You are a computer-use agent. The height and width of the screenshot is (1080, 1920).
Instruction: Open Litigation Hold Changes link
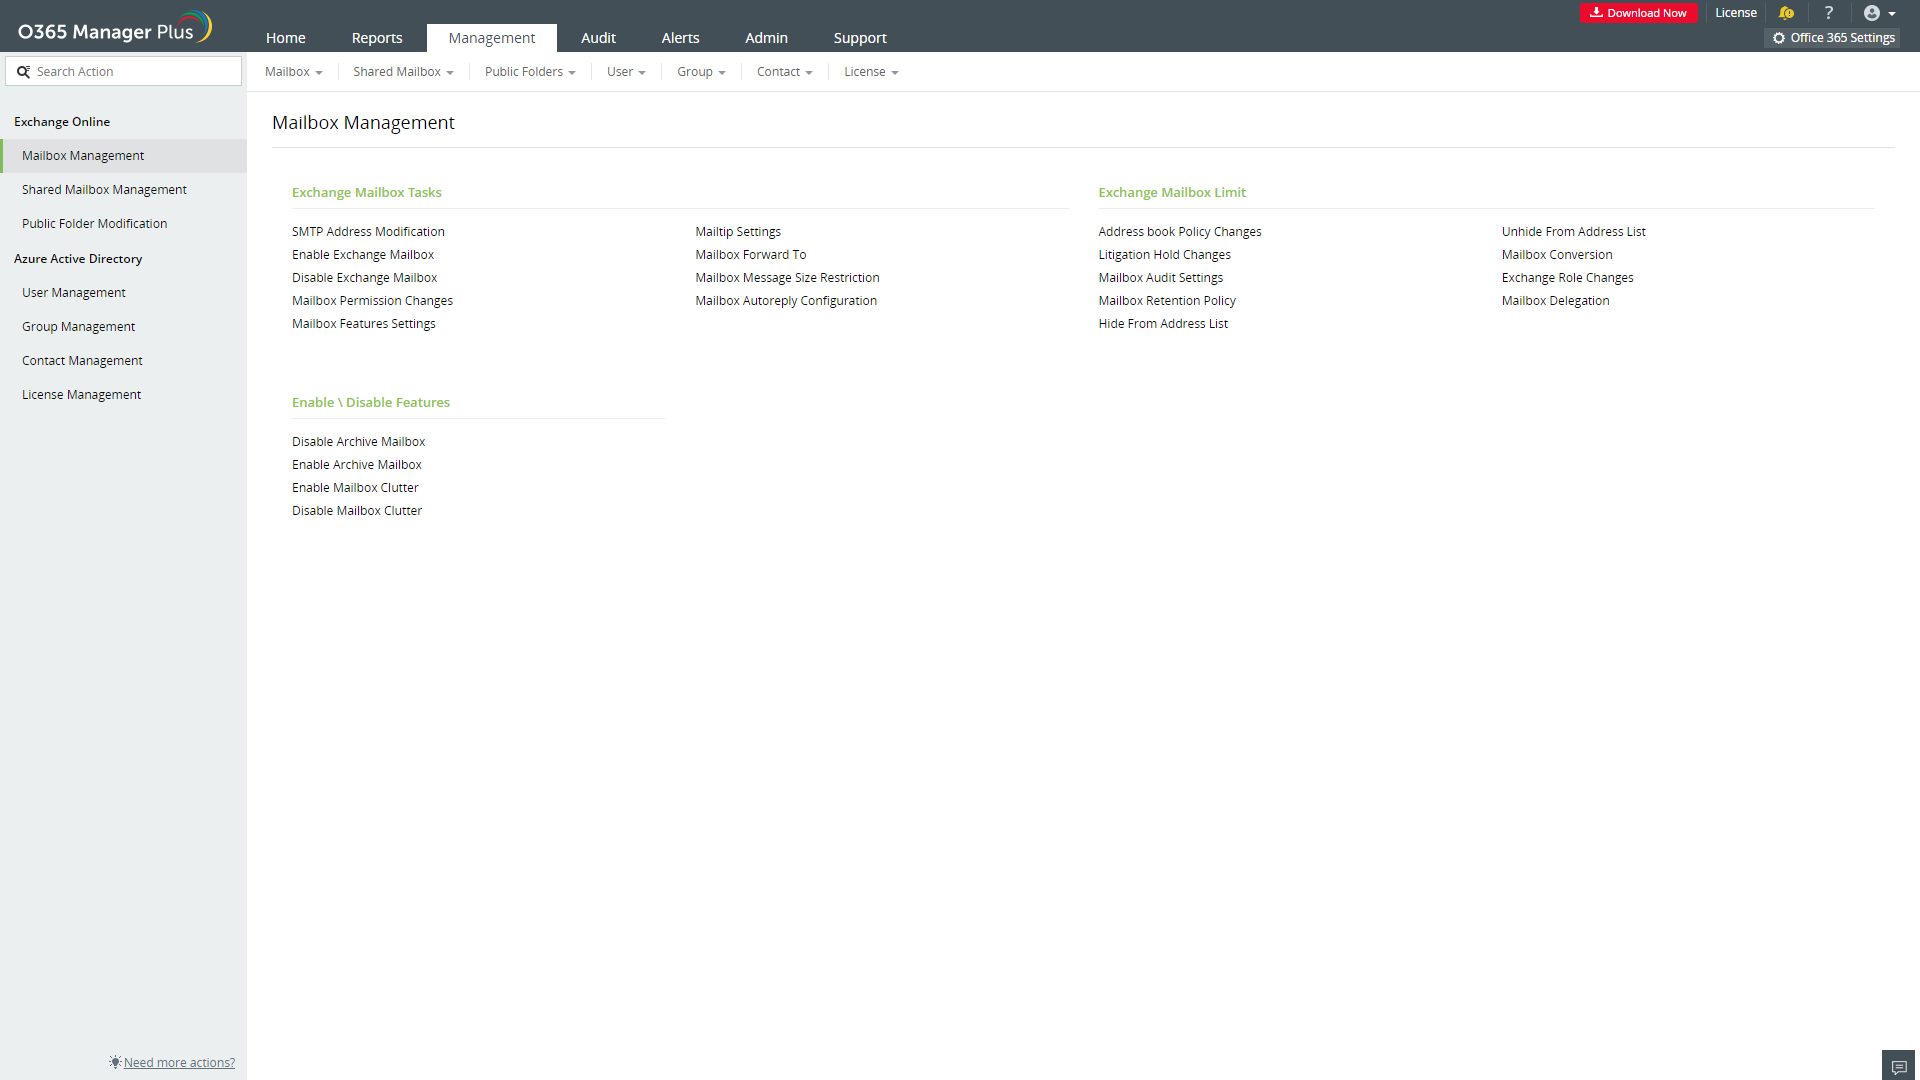click(1164, 255)
